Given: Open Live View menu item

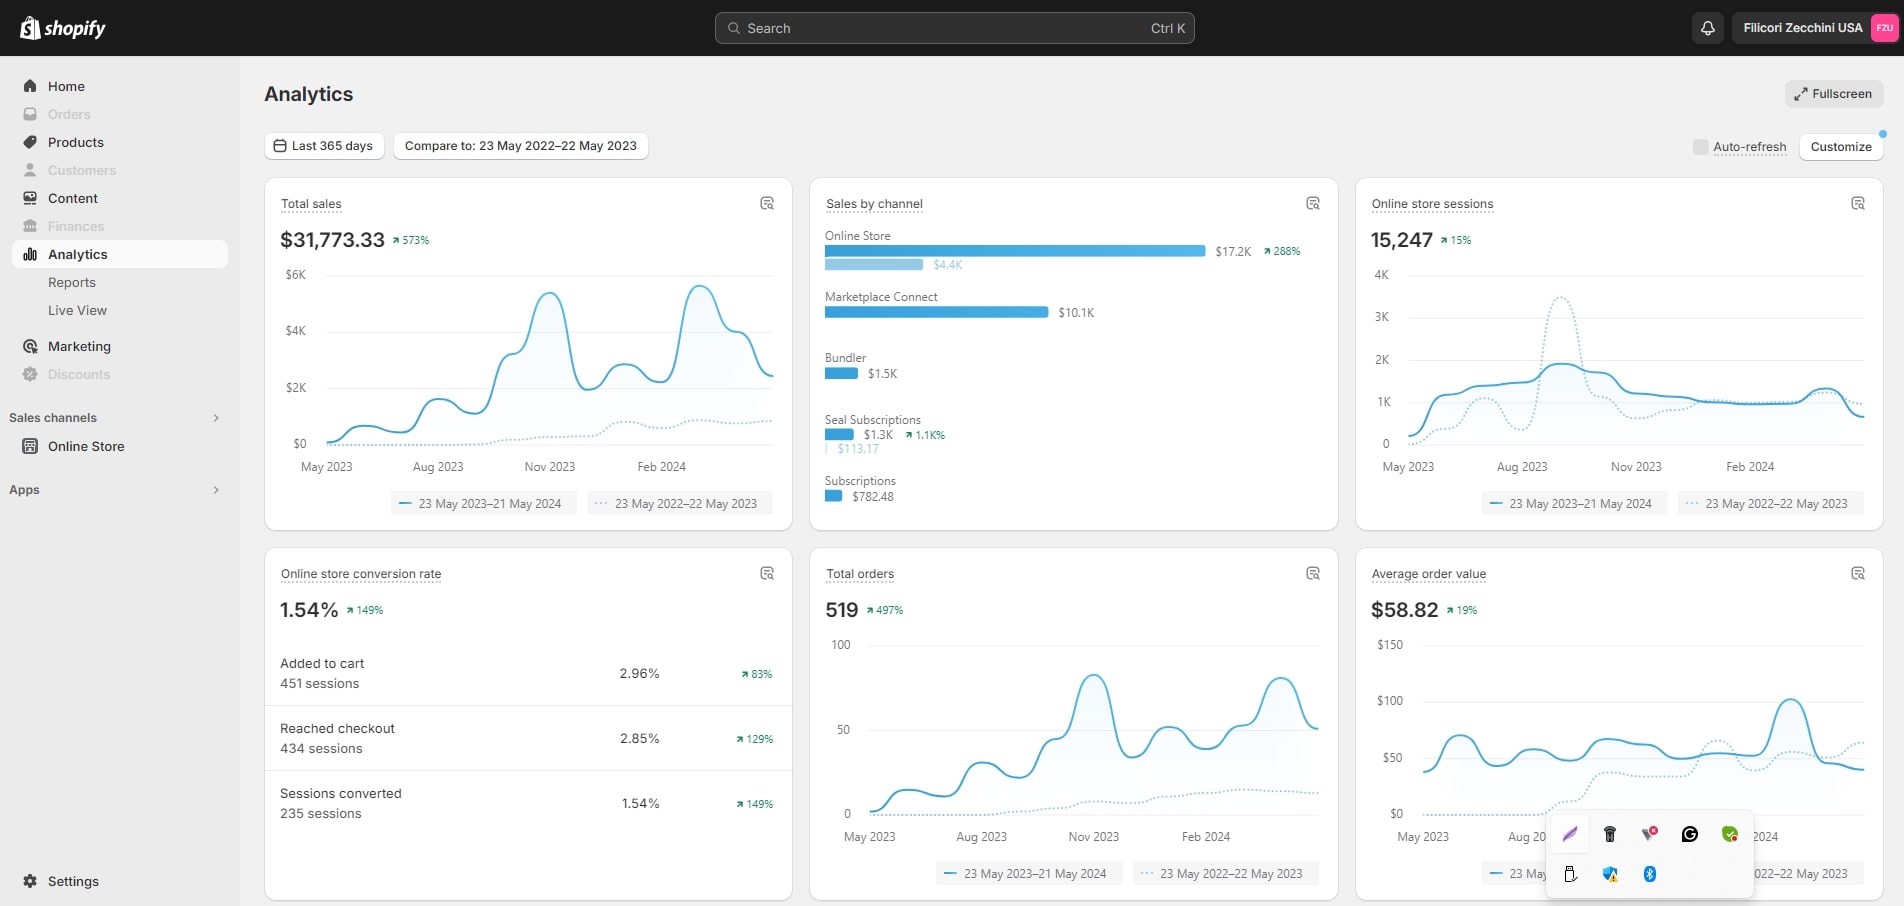Looking at the screenshot, I should coord(77,310).
